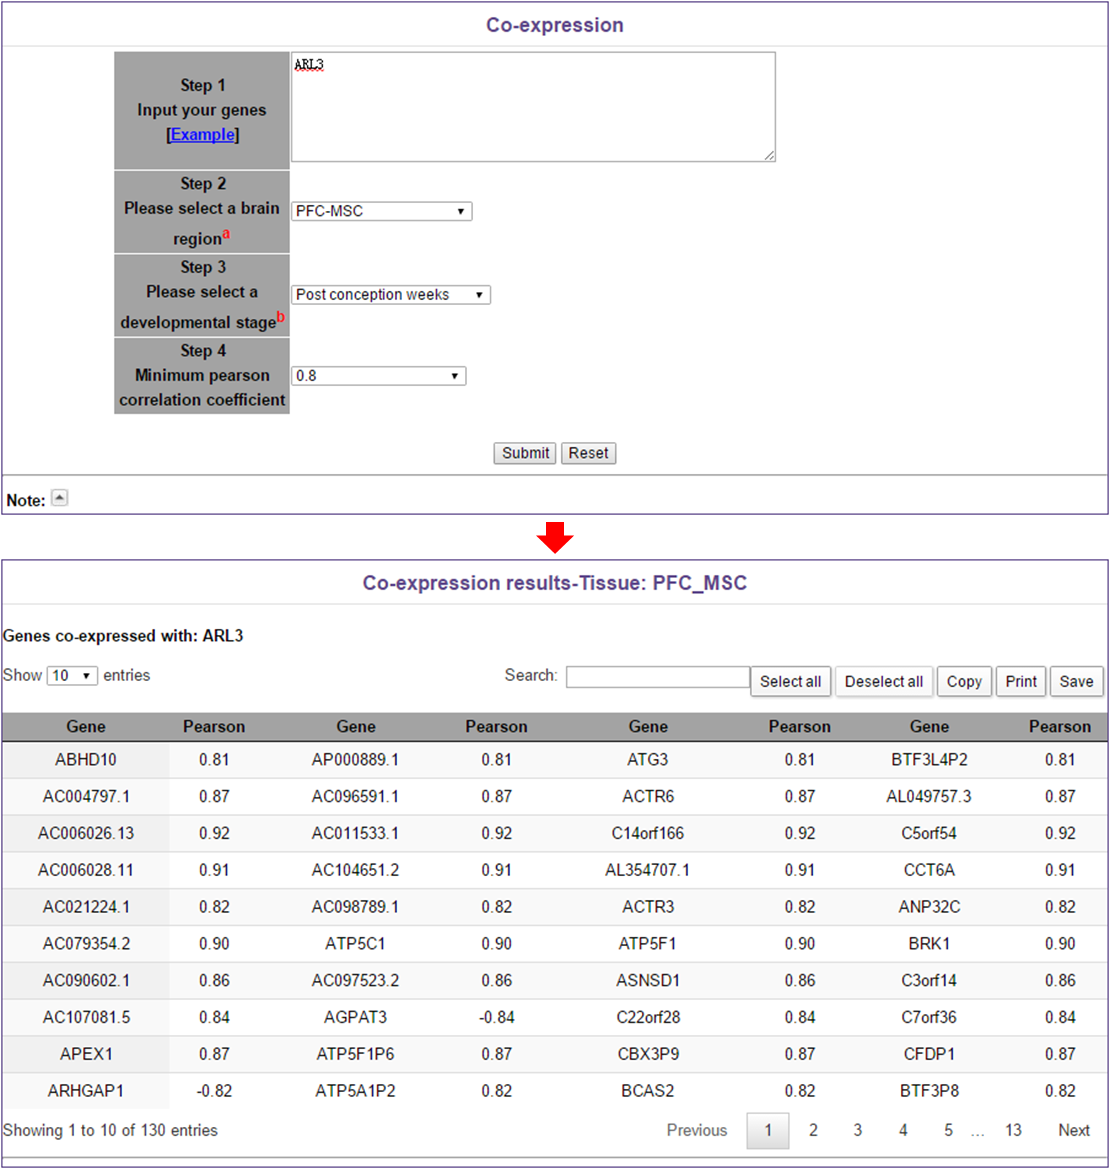Image resolution: width=1110 pixels, height=1169 pixels.
Task: Jump to results page 13
Action: [1013, 1130]
